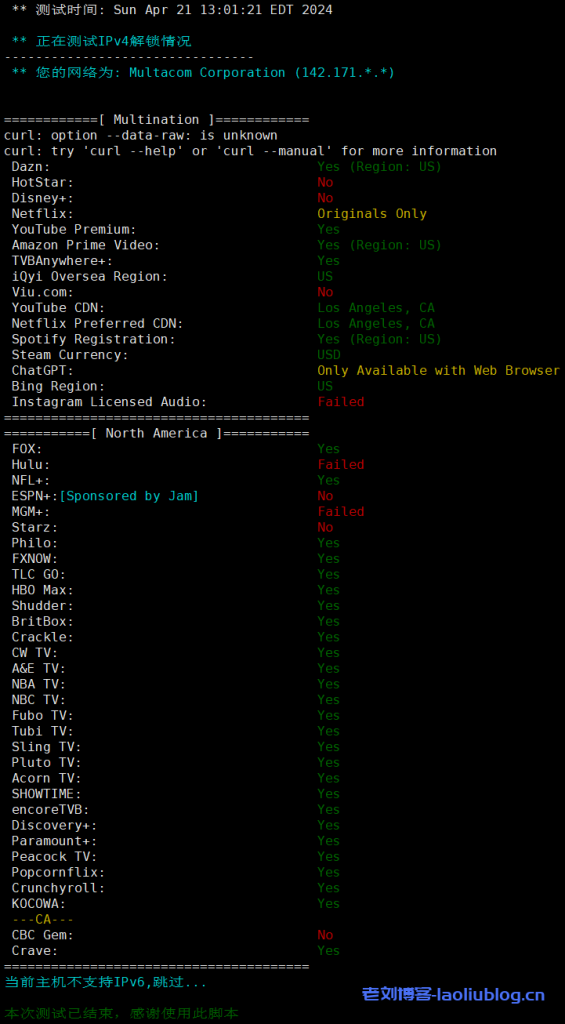Click the Netflix 'Originals Only' result

[x=372, y=214]
